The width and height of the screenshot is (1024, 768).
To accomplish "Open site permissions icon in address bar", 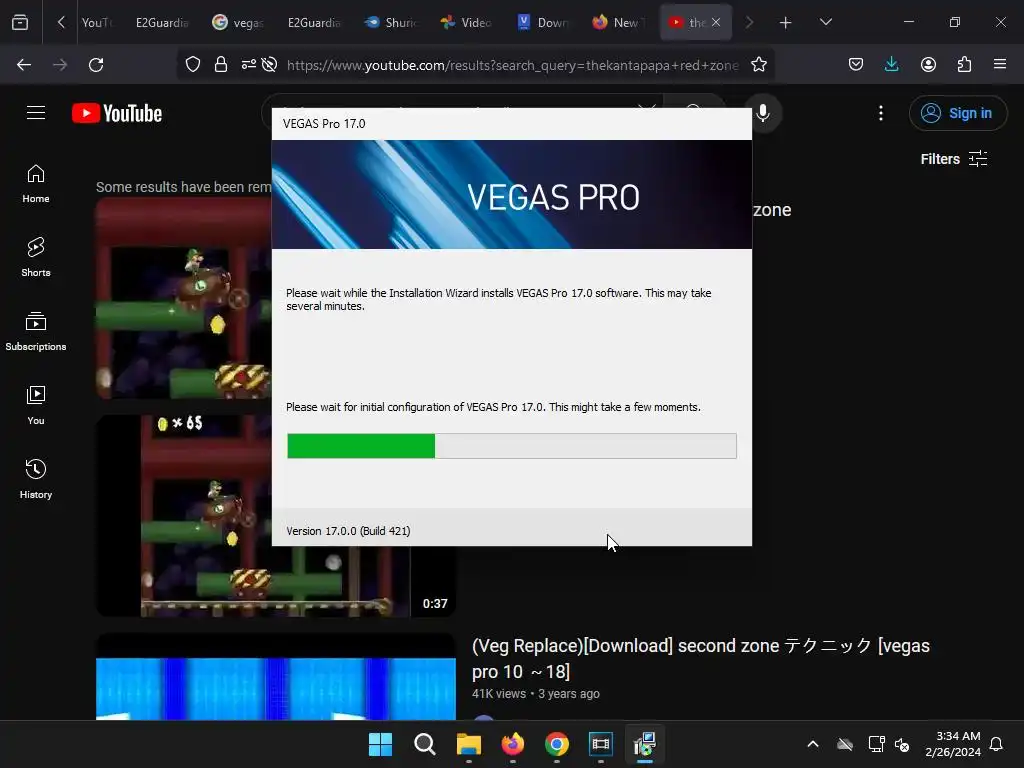I will [x=249, y=64].
